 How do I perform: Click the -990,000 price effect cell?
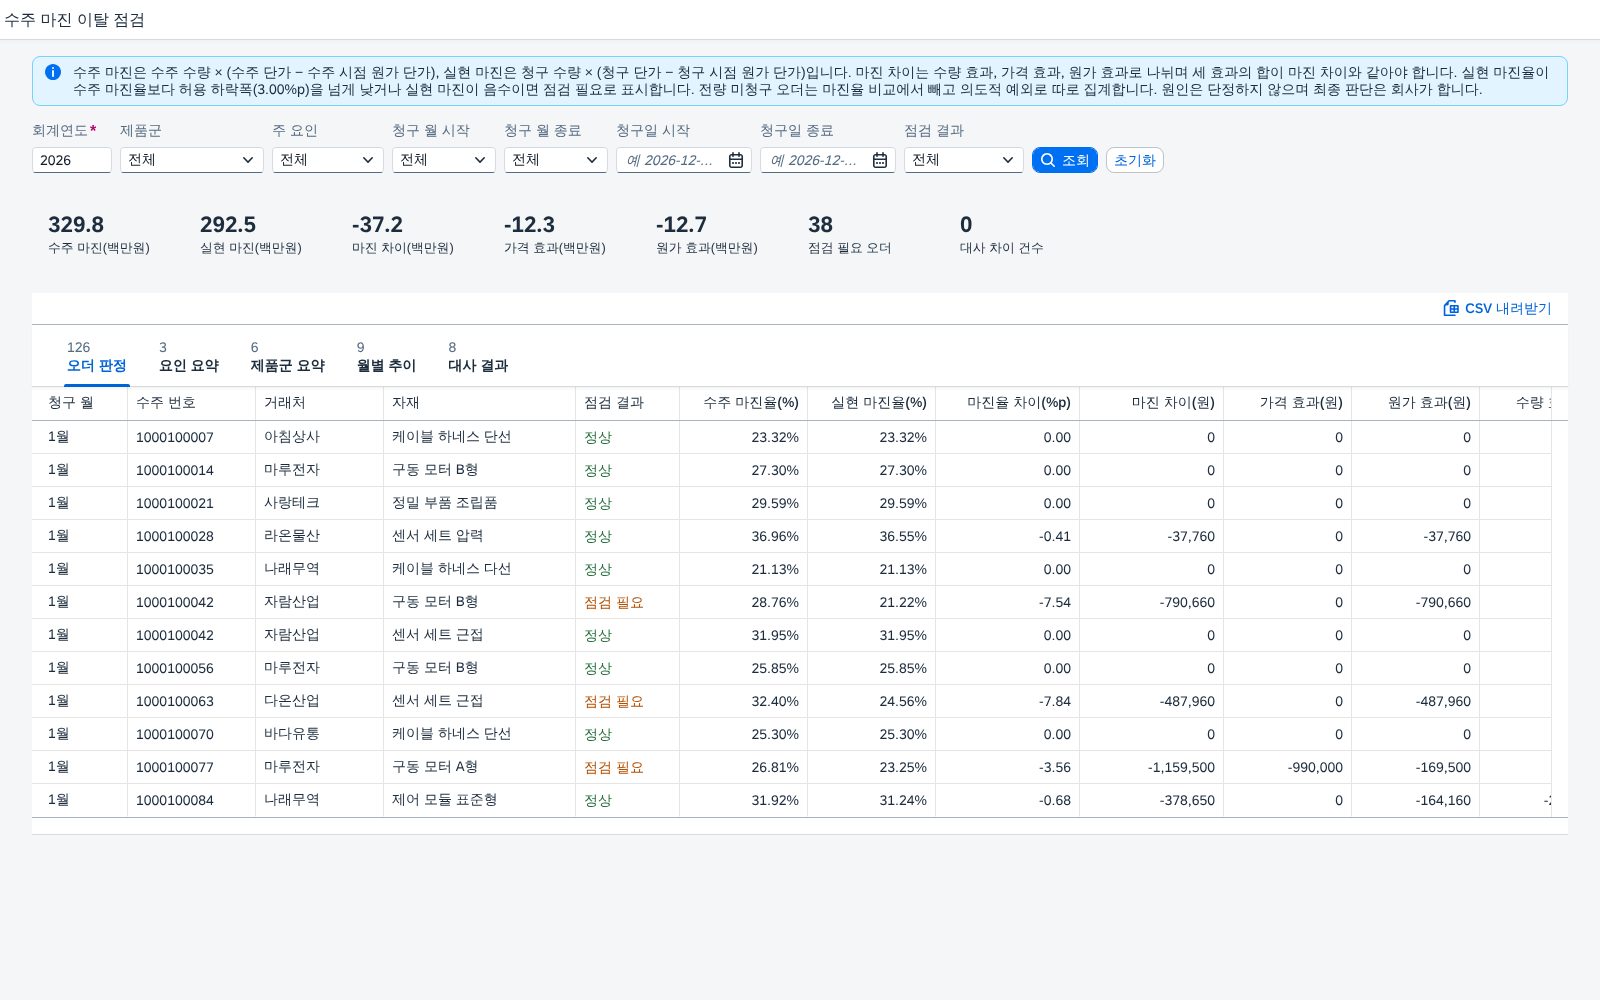click(x=1315, y=767)
